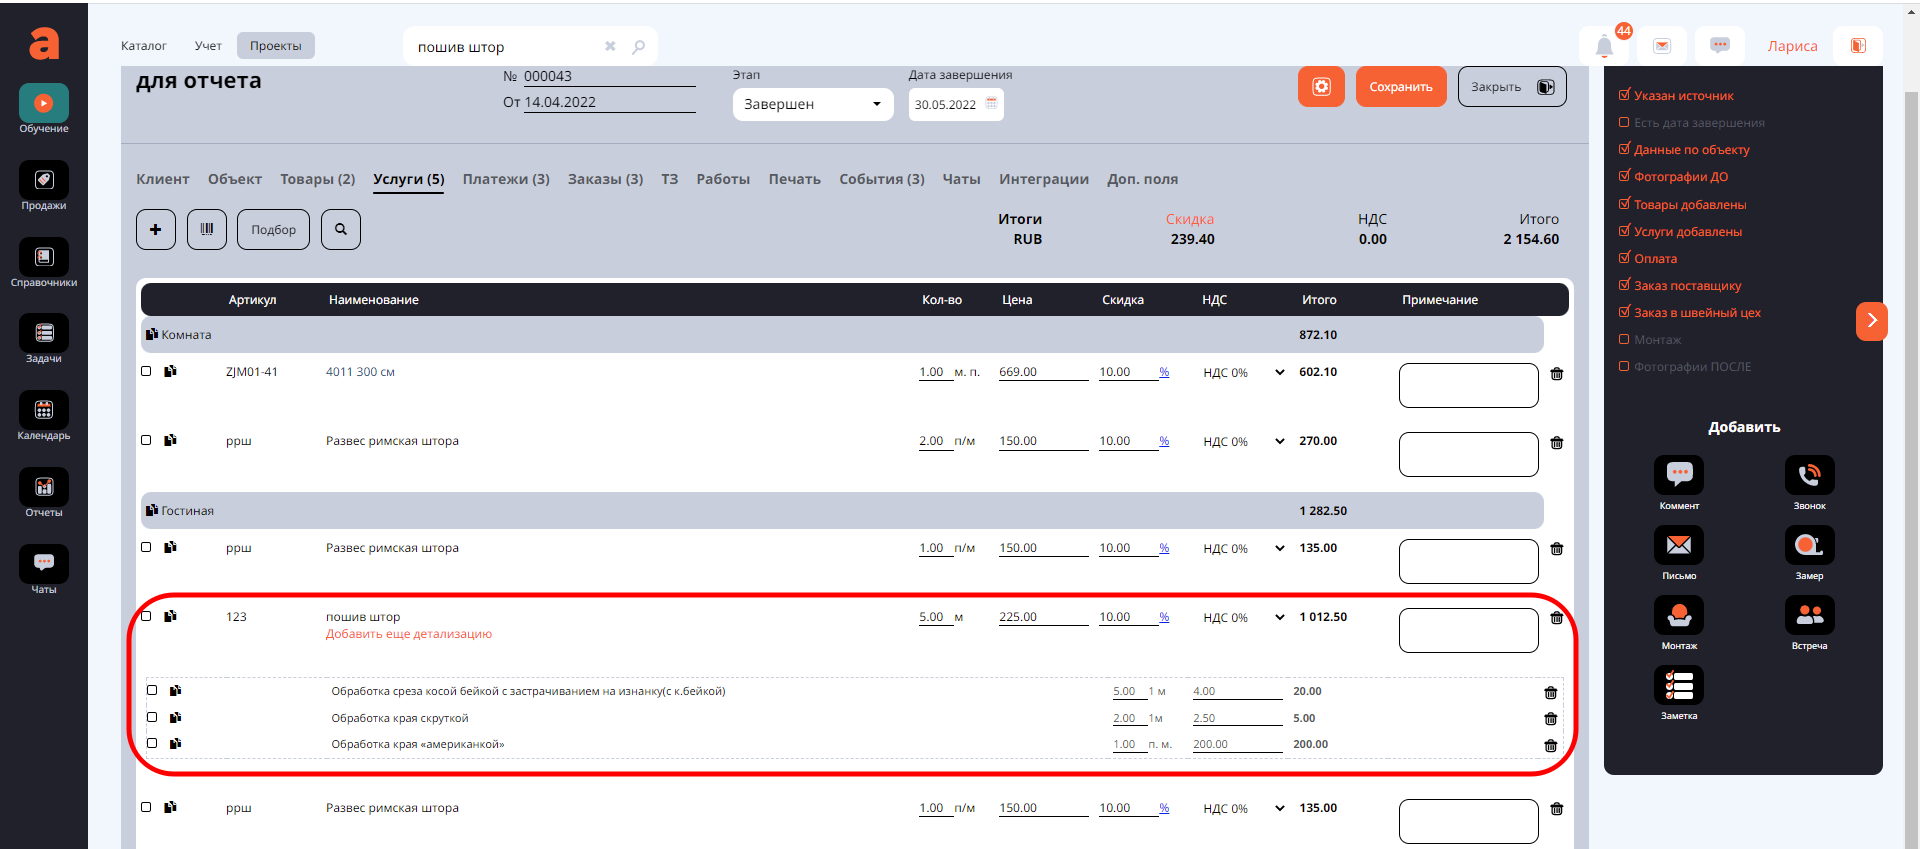Click the completion date field 30.05.2022
This screenshot has width=1920, height=849.
(x=954, y=104)
